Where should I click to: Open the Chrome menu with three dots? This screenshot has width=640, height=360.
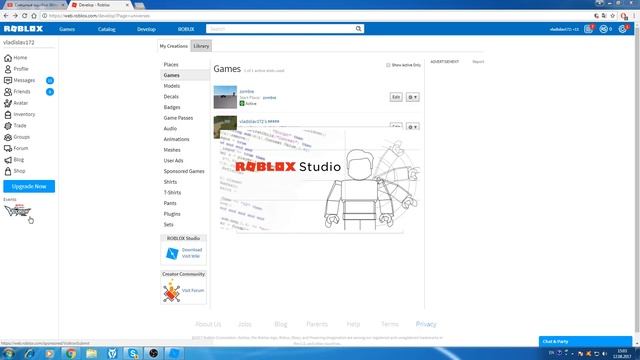(634, 16)
